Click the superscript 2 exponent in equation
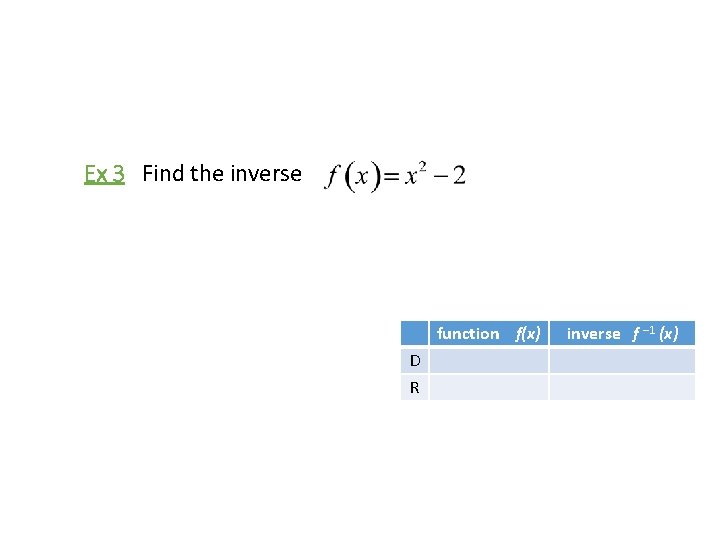Image resolution: width=720 pixels, height=540 pixels. [x=422, y=165]
